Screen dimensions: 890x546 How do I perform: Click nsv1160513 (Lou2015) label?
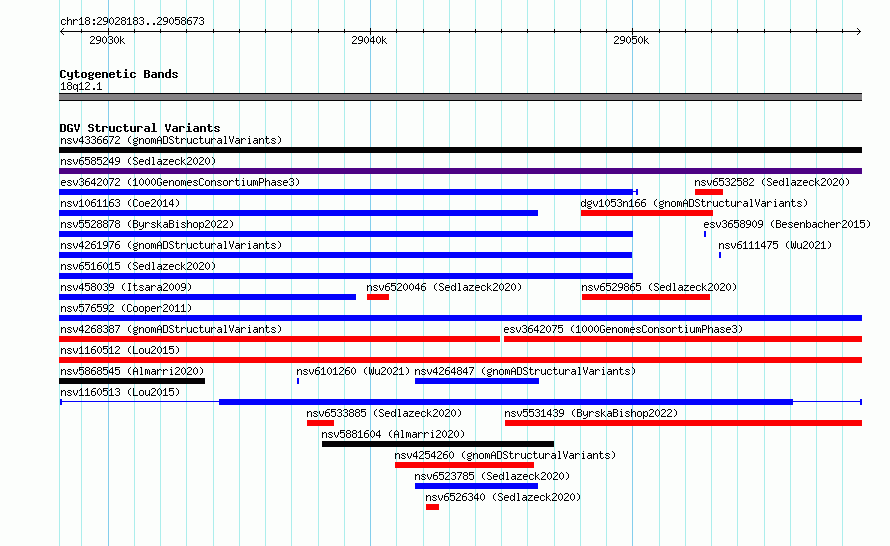tap(120, 392)
